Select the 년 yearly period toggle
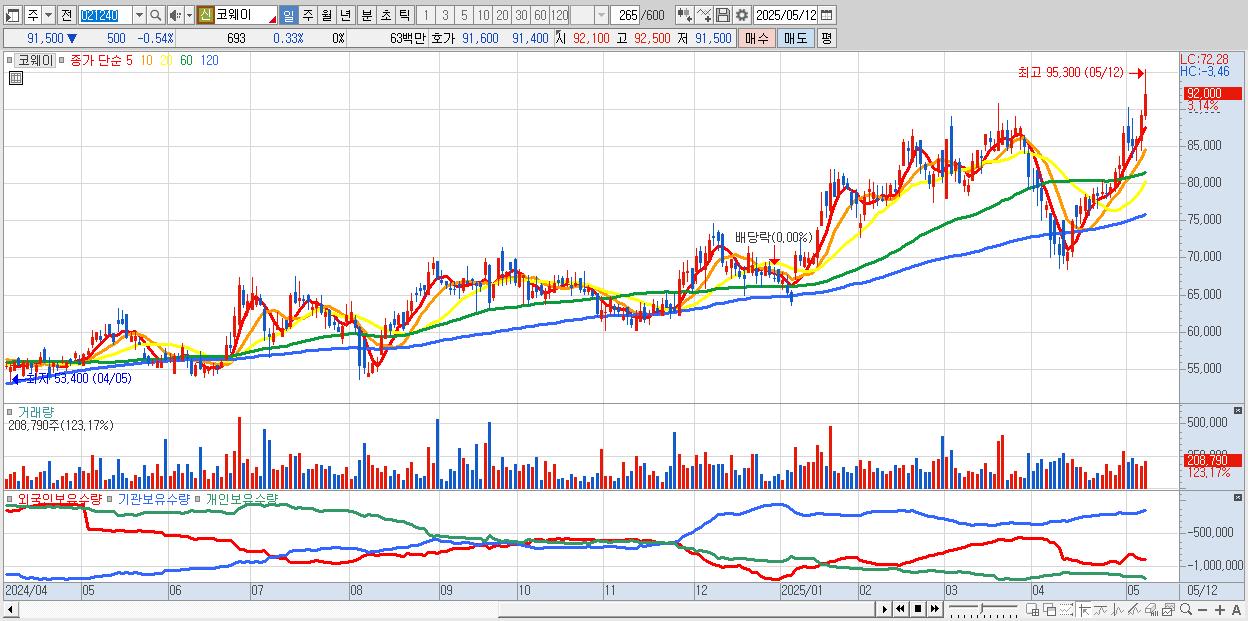The height and width of the screenshot is (621, 1248). pos(345,15)
